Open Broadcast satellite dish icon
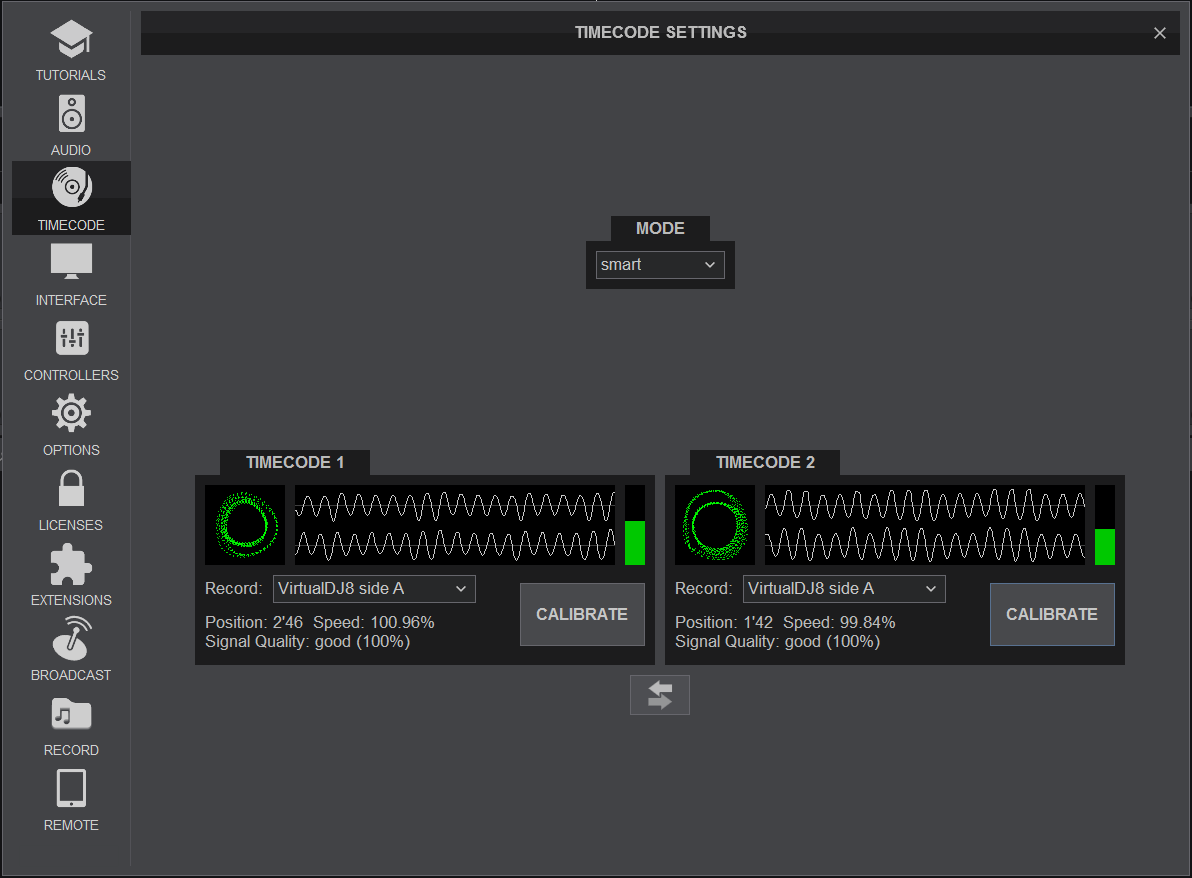The image size is (1192, 878). (x=71, y=639)
